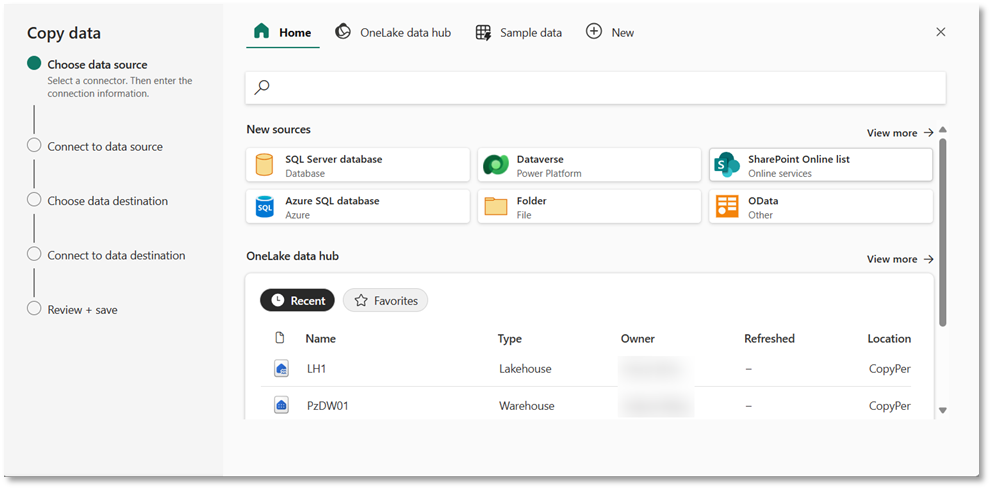The image size is (992, 490).
Task: Choose the Azure SQL database connector
Action: point(357,206)
